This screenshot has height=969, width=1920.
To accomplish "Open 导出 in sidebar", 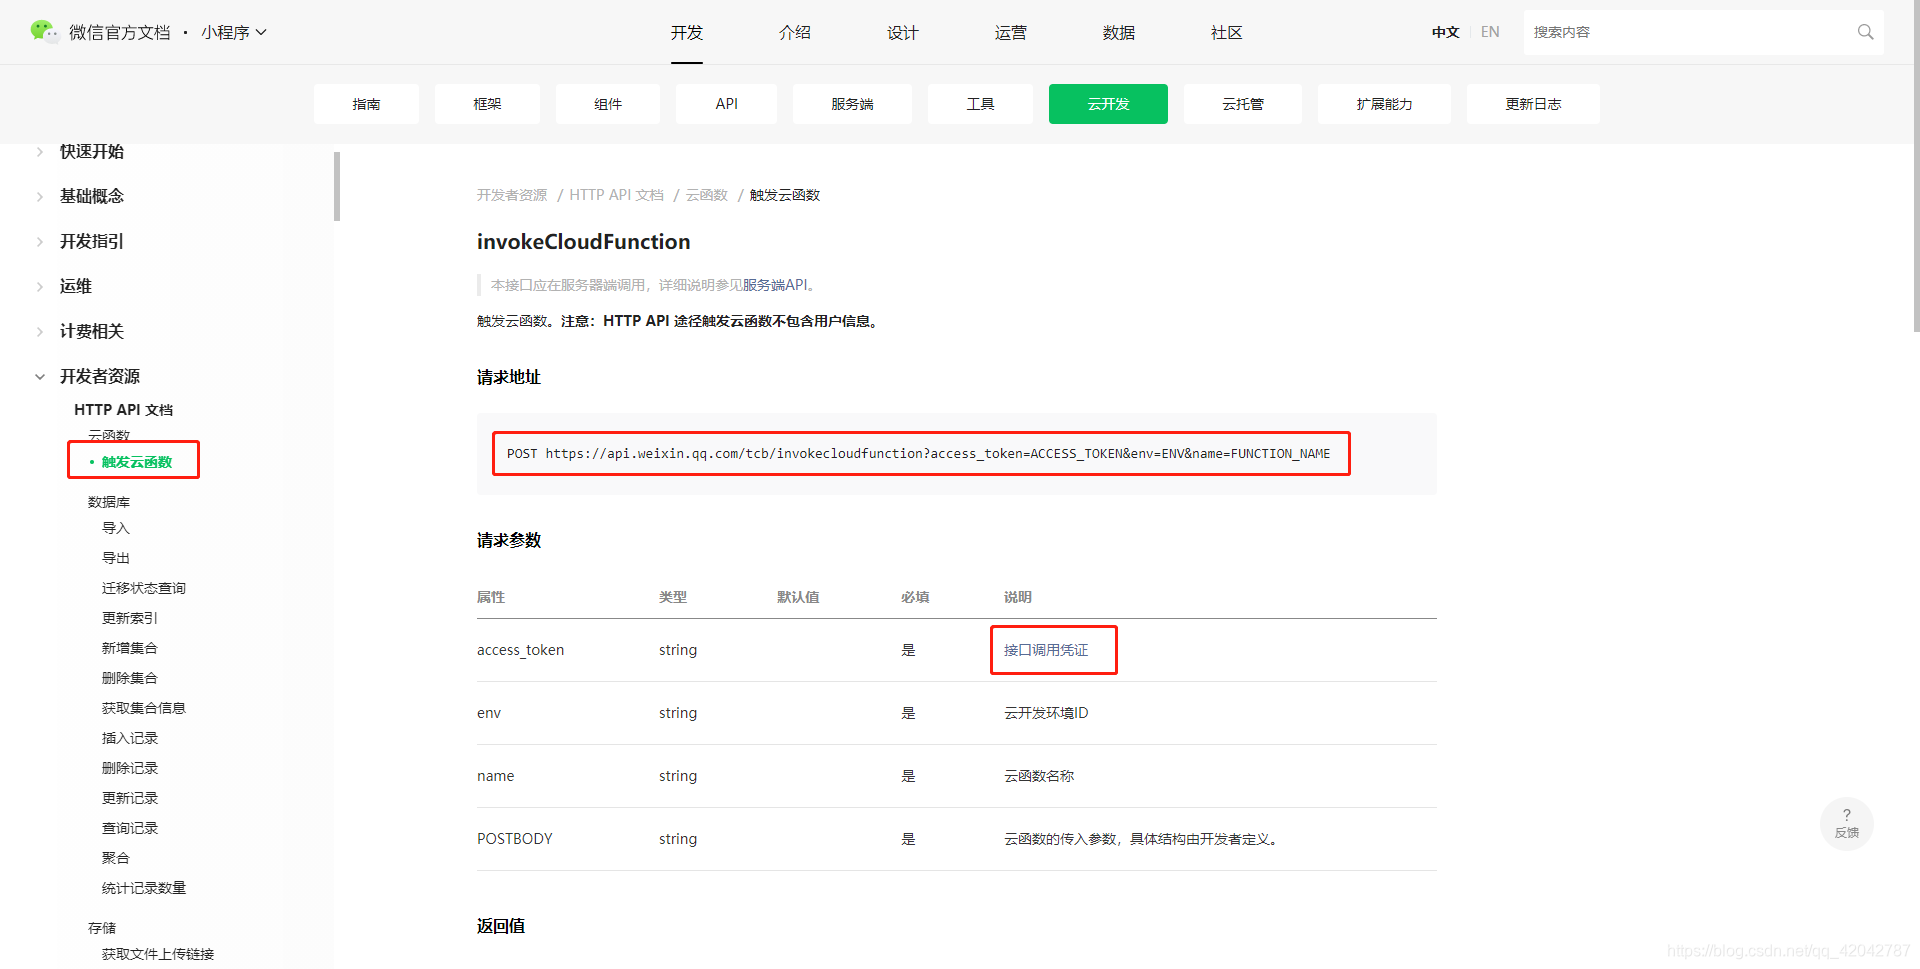I will pos(116,558).
